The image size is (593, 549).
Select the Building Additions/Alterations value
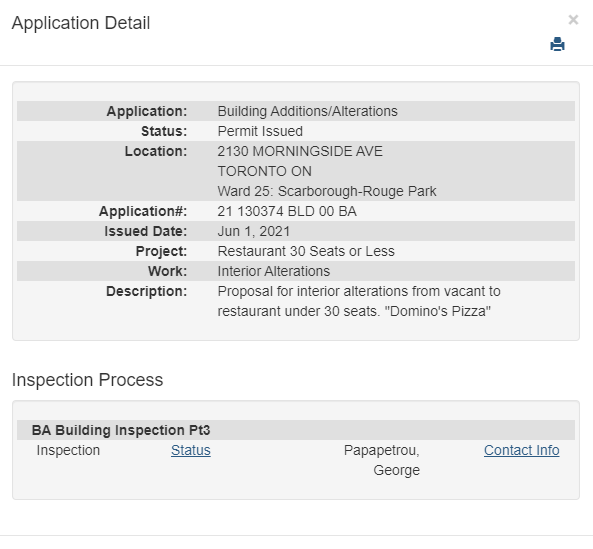(307, 111)
